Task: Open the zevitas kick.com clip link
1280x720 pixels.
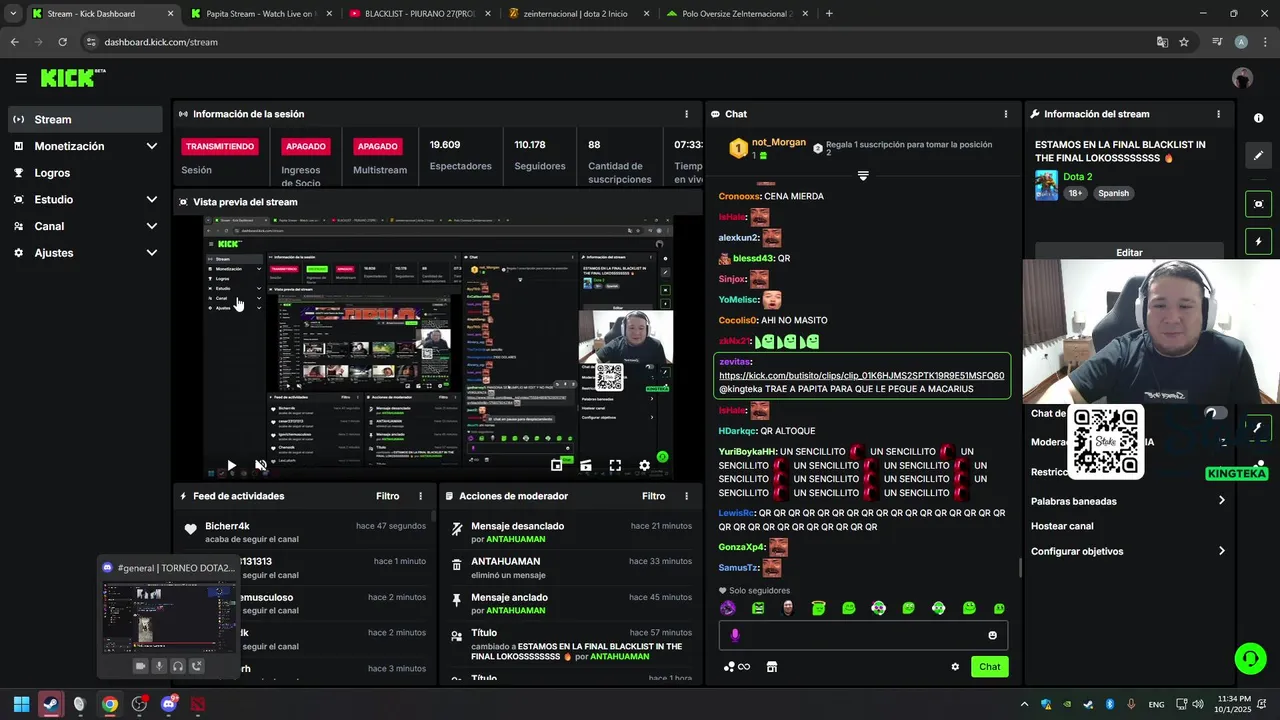Action: coord(861,376)
